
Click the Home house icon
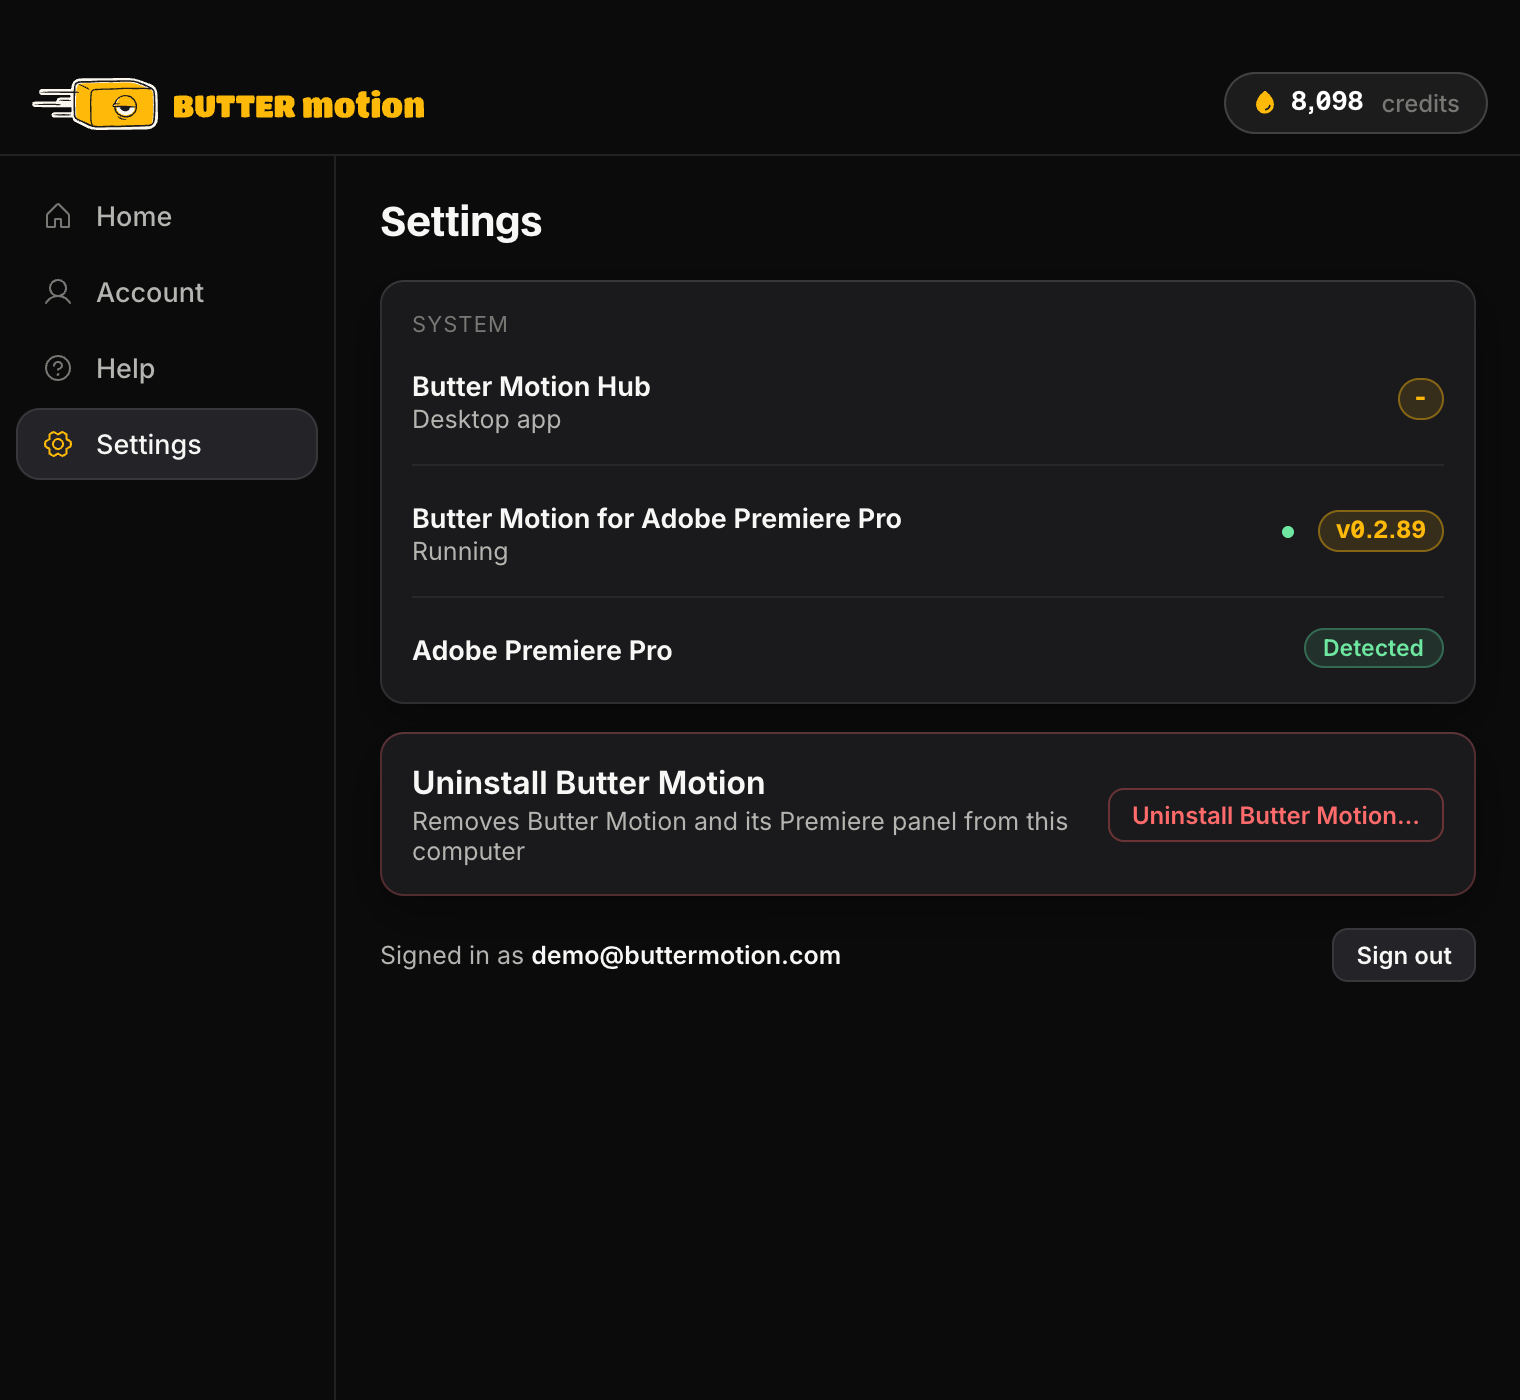pos(58,216)
